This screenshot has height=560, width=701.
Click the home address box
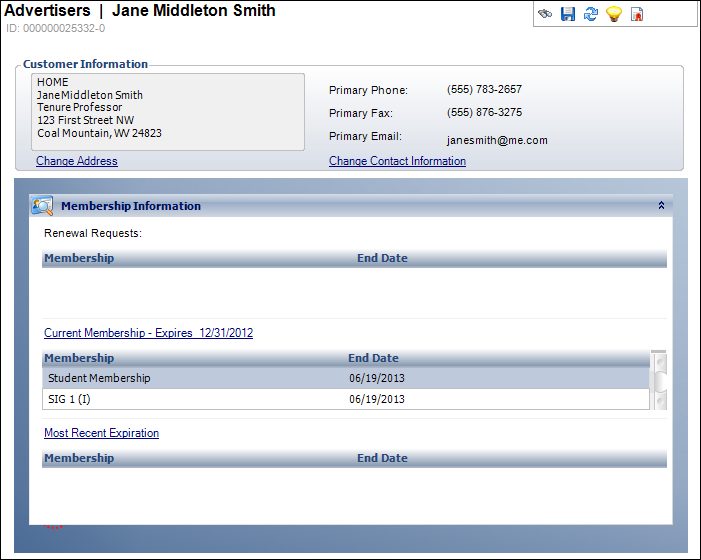tap(168, 112)
